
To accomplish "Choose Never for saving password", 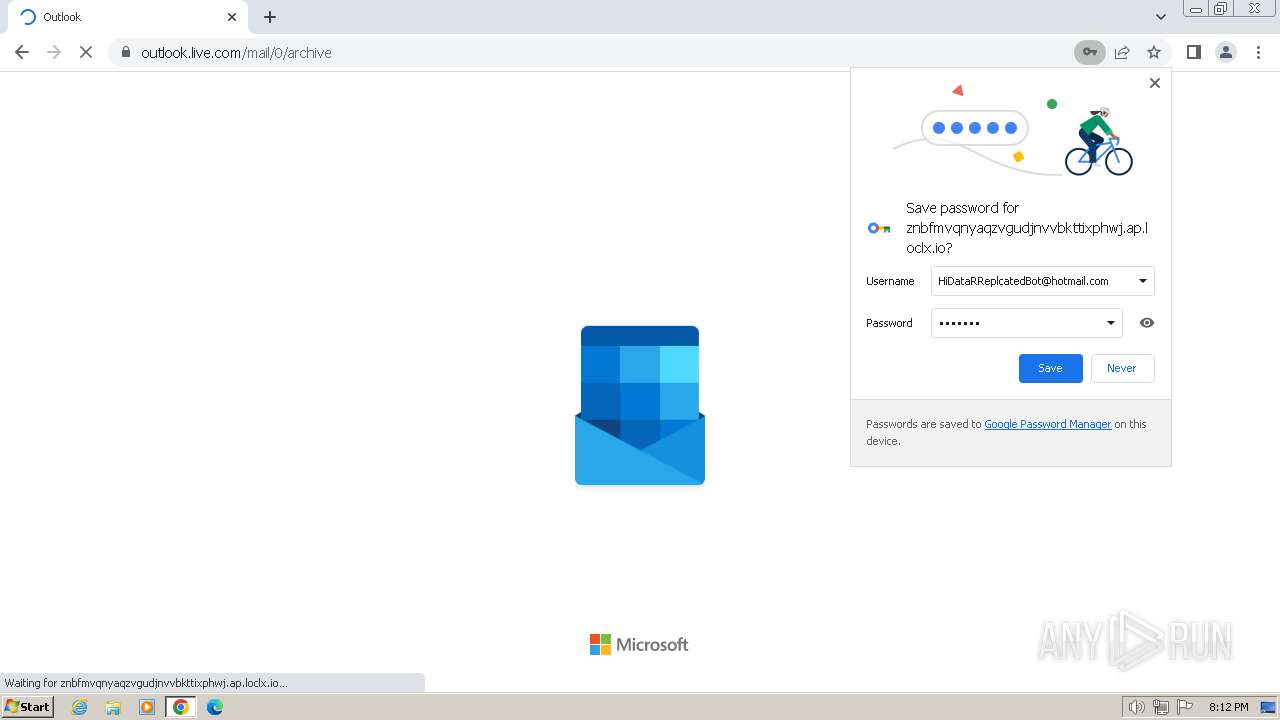I will (x=1122, y=368).
